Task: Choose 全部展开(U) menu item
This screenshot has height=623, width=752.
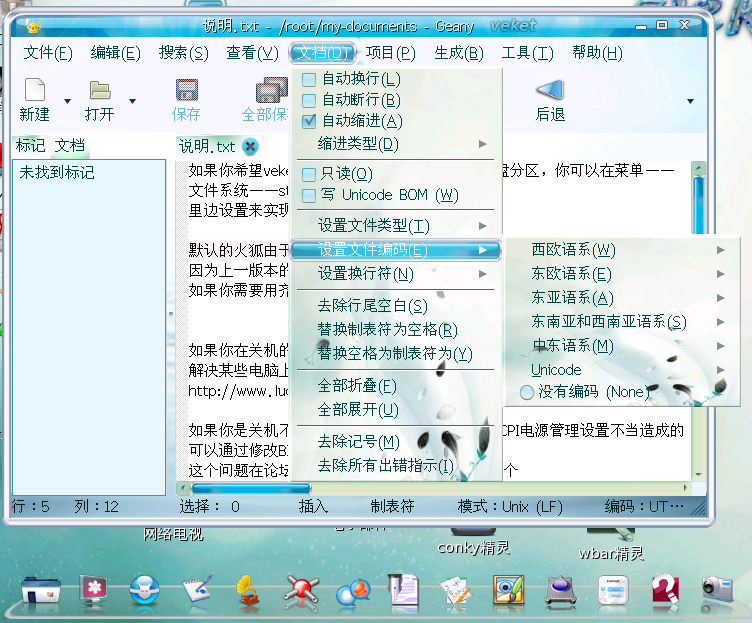Action: pyautogui.click(x=397, y=410)
